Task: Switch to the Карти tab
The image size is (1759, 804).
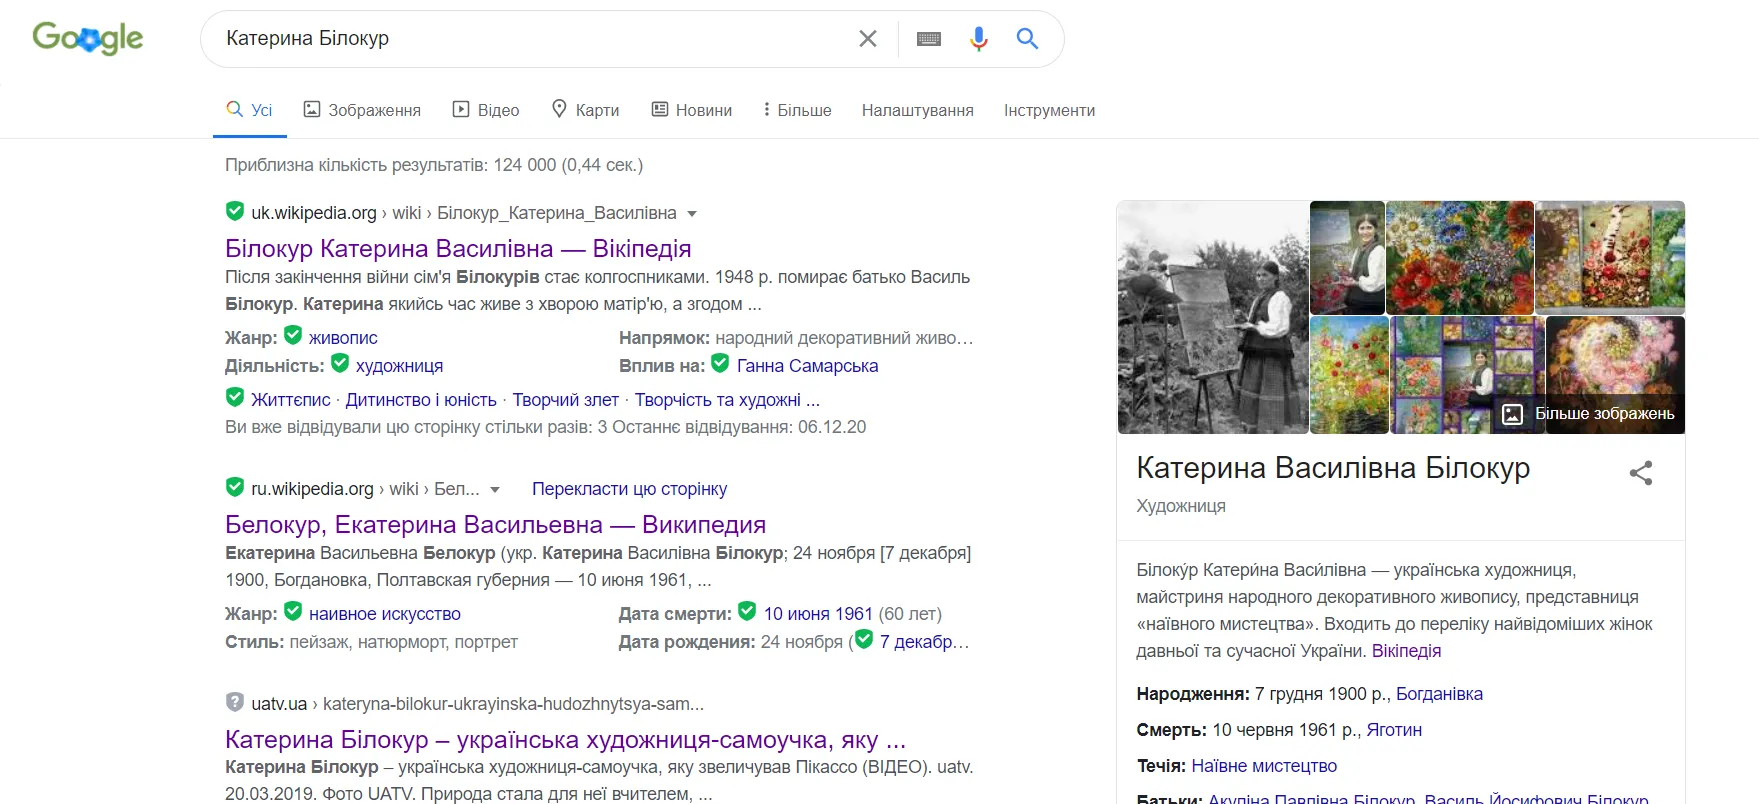Action: click(586, 110)
